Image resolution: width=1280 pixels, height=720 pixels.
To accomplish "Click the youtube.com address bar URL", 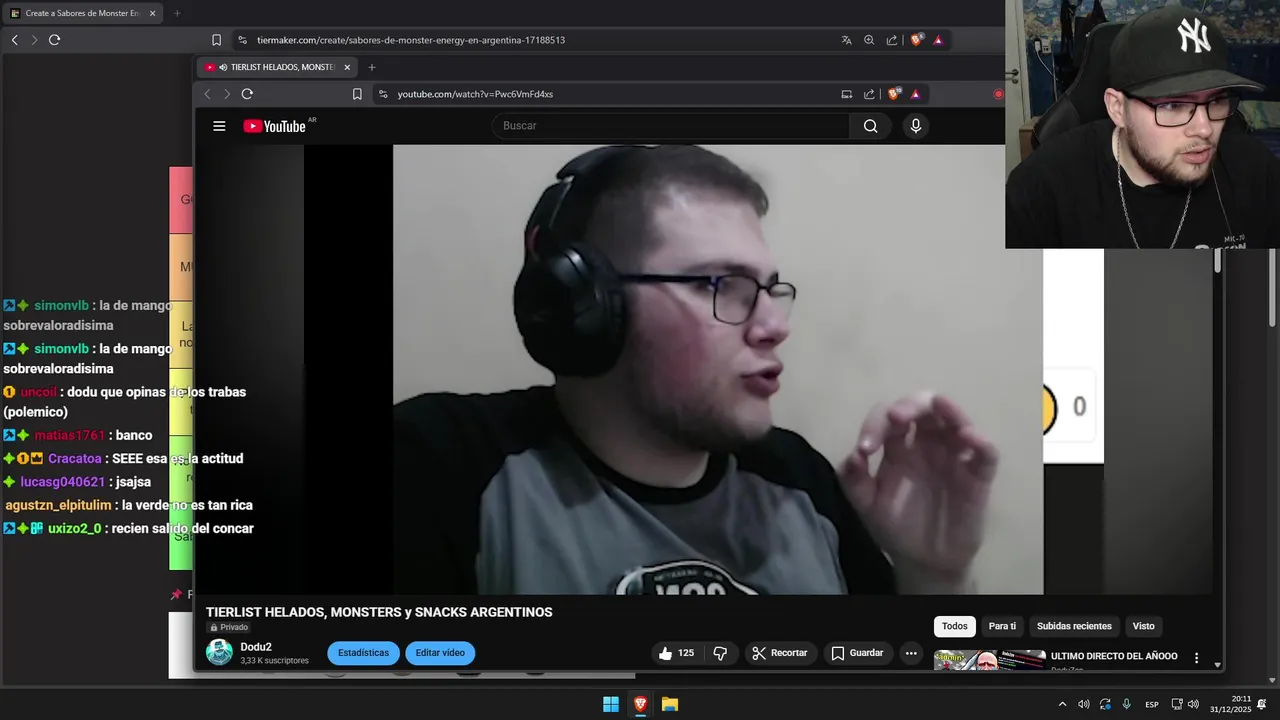I will (x=475, y=94).
